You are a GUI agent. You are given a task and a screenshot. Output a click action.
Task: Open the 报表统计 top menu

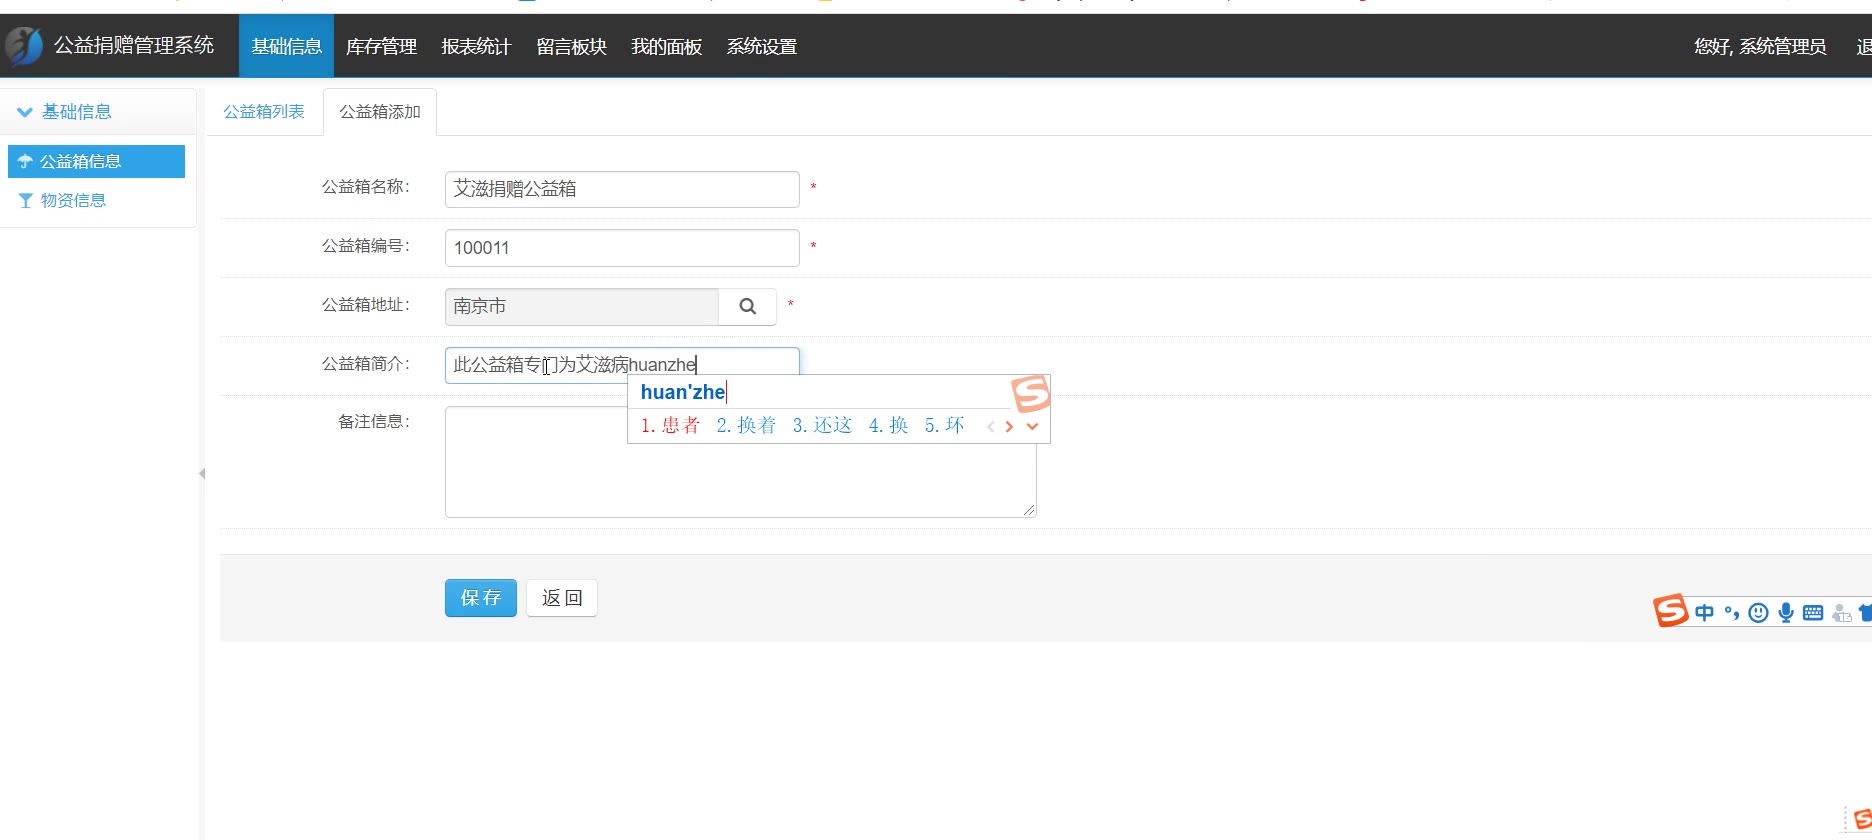[x=476, y=46]
